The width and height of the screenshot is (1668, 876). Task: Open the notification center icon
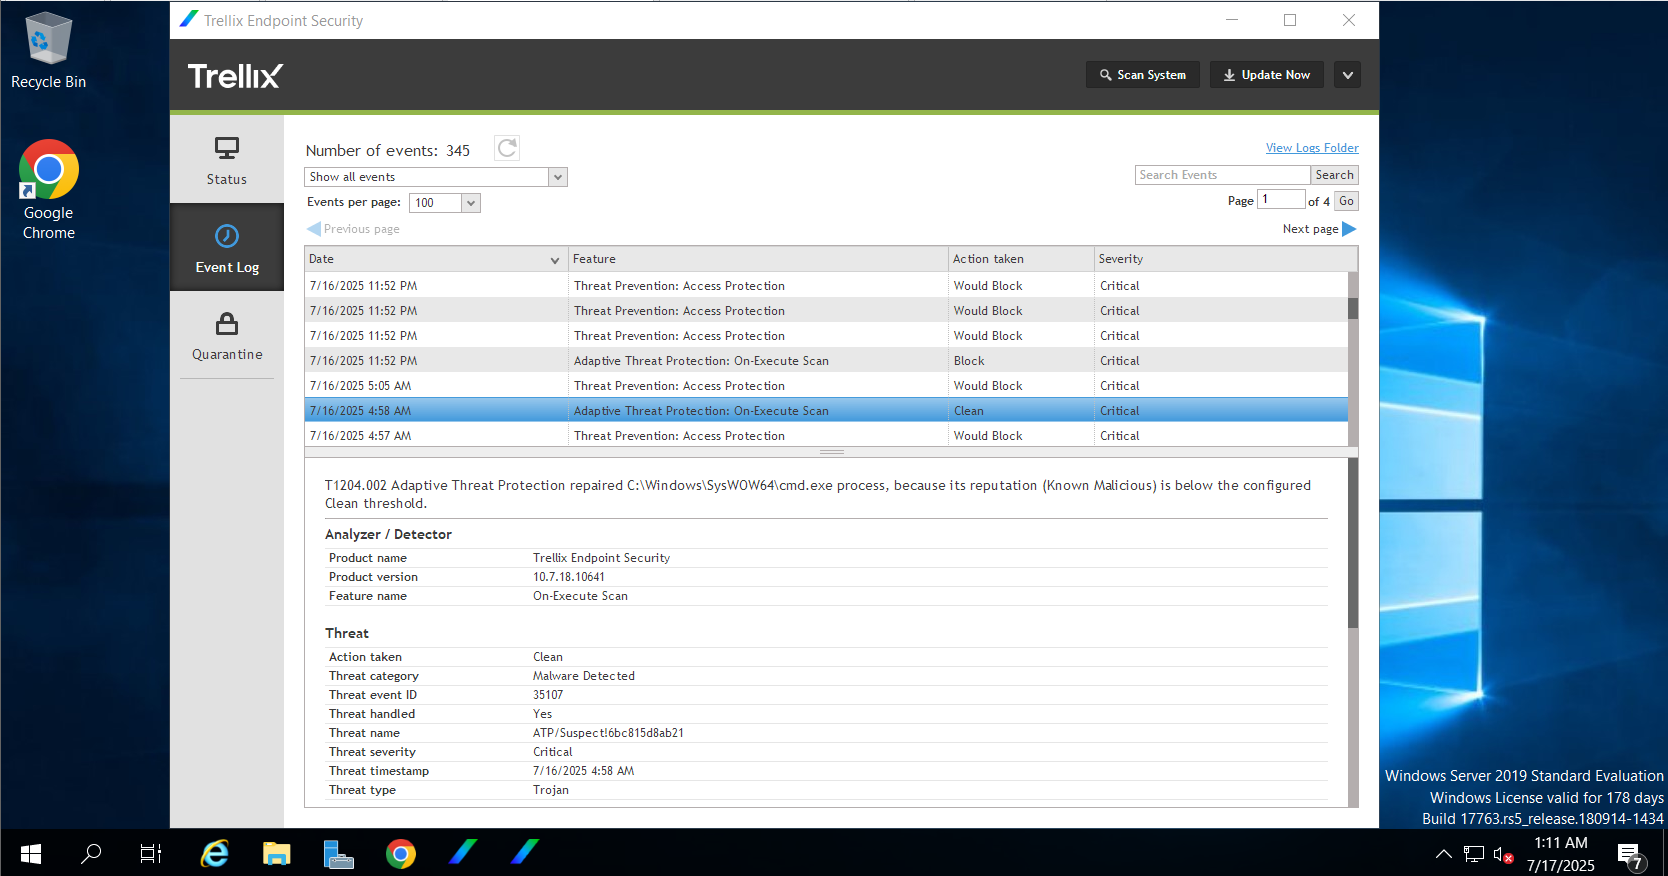(1631, 856)
